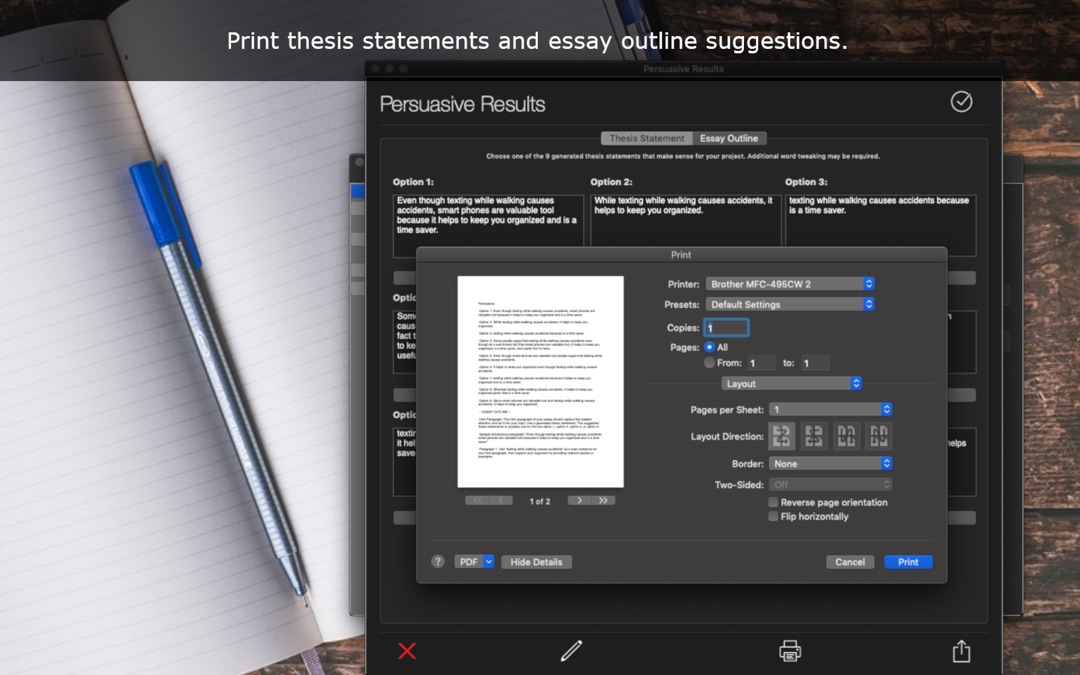This screenshot has width=1080, height=675.
Task: Click the checkmark icon in Persuasive Results
Action: 961,102
